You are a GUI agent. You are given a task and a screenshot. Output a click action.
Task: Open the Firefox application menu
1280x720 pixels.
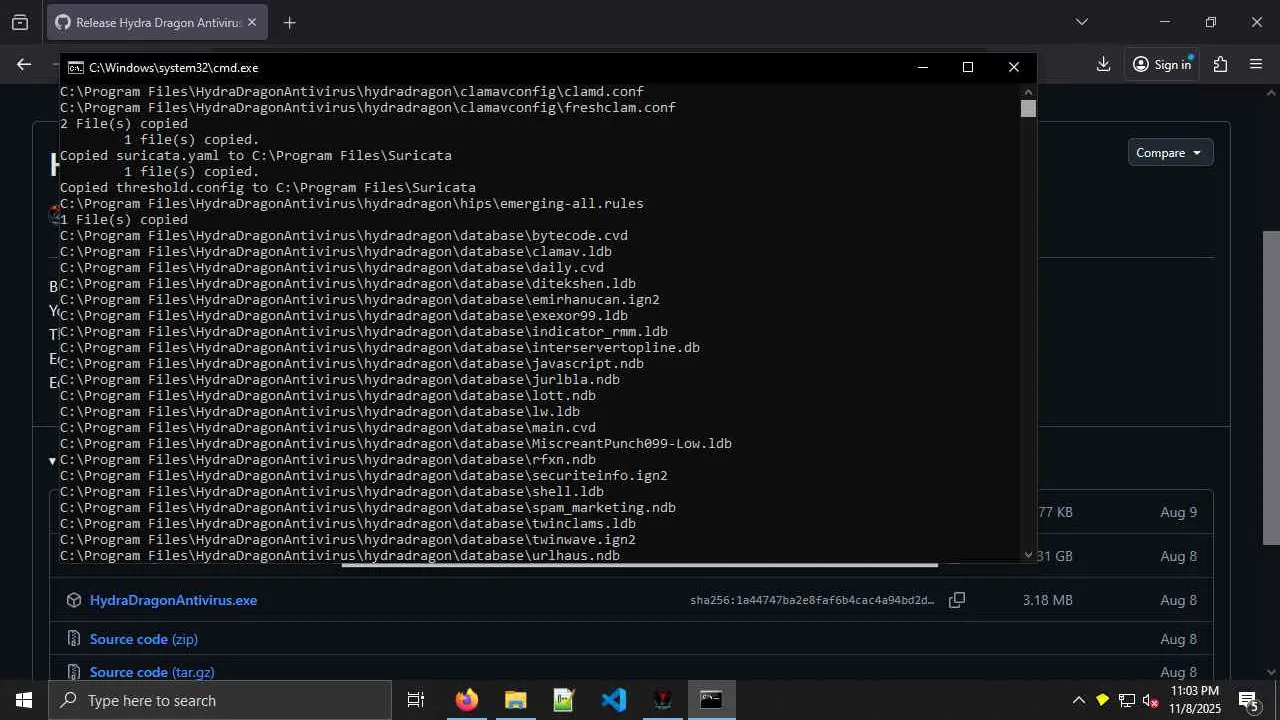[1256, 64]
